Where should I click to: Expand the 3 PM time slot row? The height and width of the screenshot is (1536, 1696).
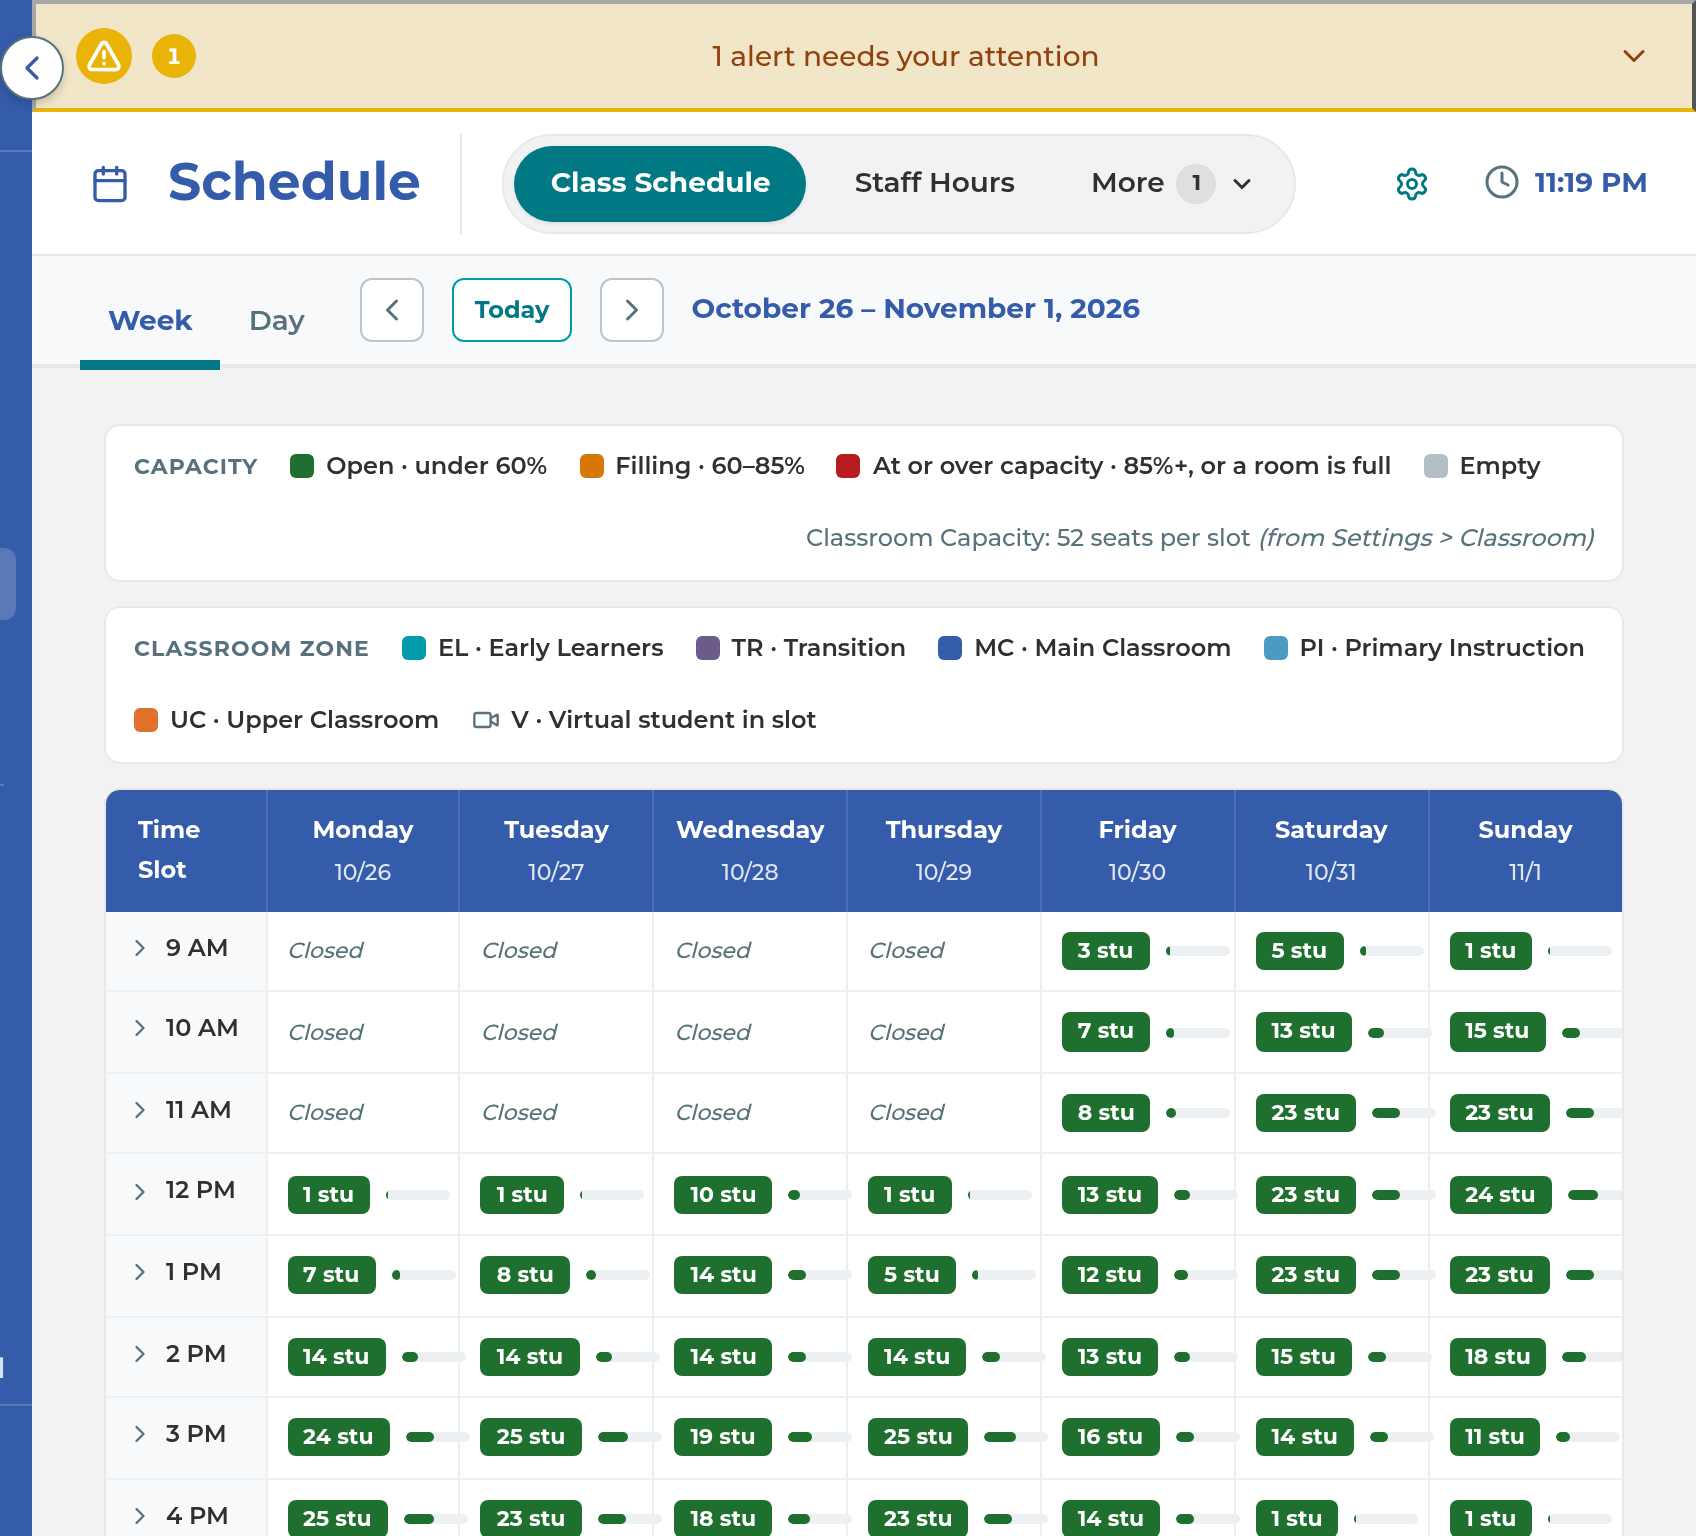[140, 1434]
